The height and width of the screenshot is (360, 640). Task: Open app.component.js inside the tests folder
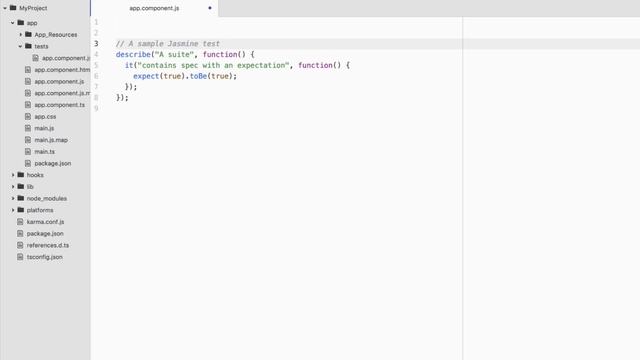(65, 58)
